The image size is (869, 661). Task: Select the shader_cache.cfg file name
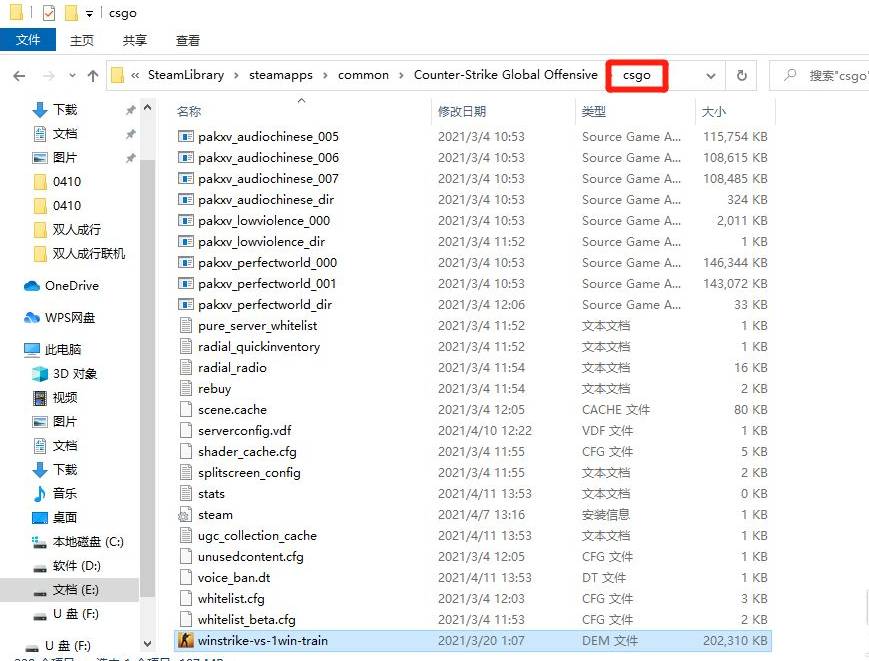(247, 452)
